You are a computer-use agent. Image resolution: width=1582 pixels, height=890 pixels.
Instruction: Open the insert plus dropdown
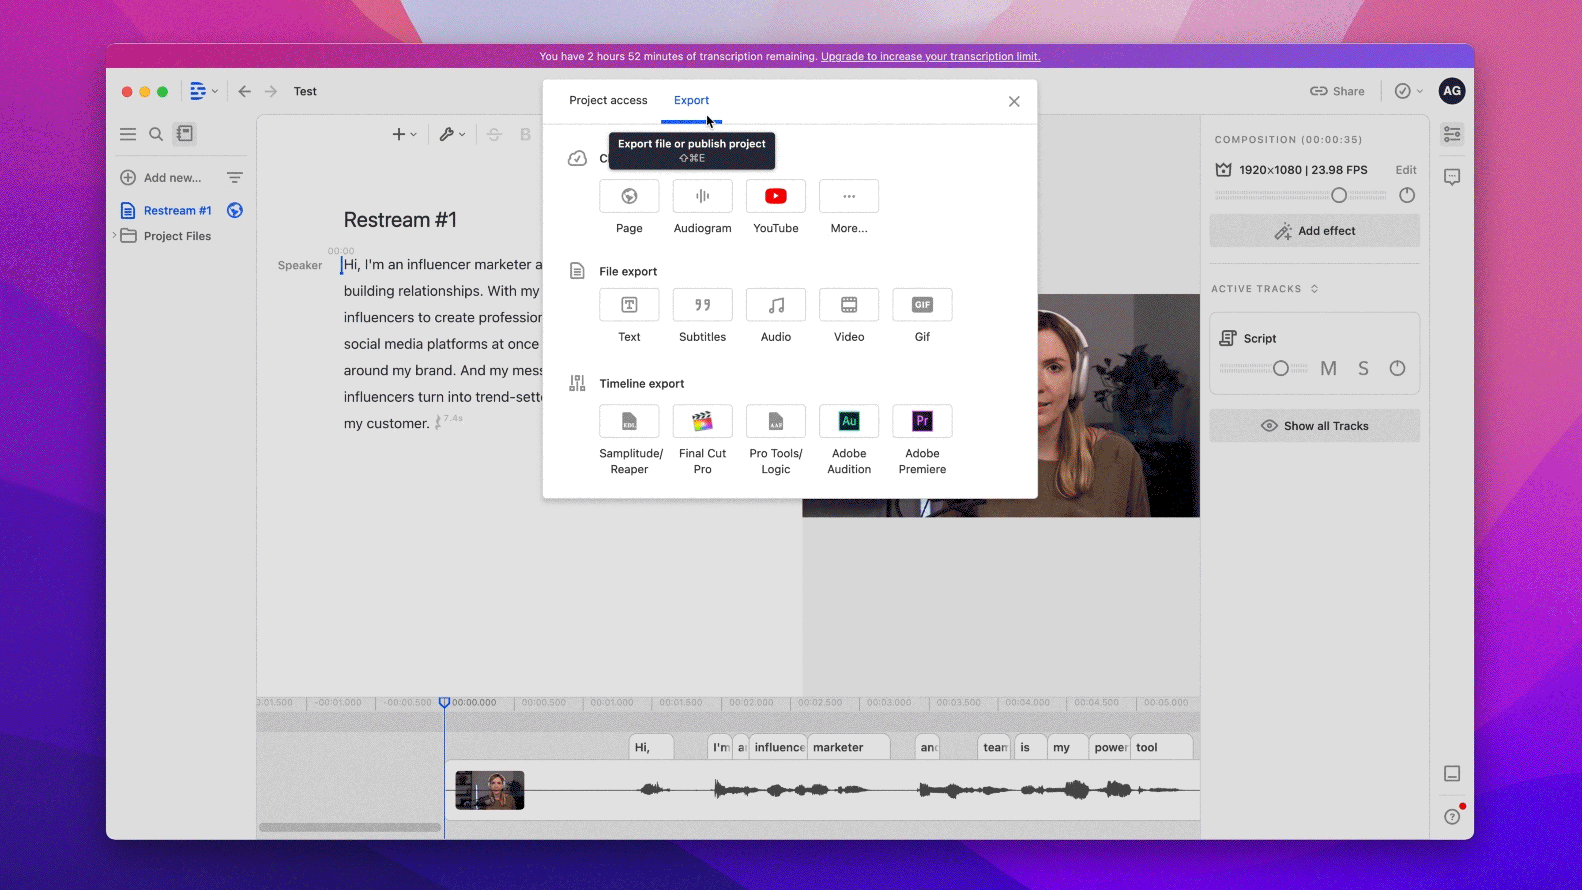404,134
